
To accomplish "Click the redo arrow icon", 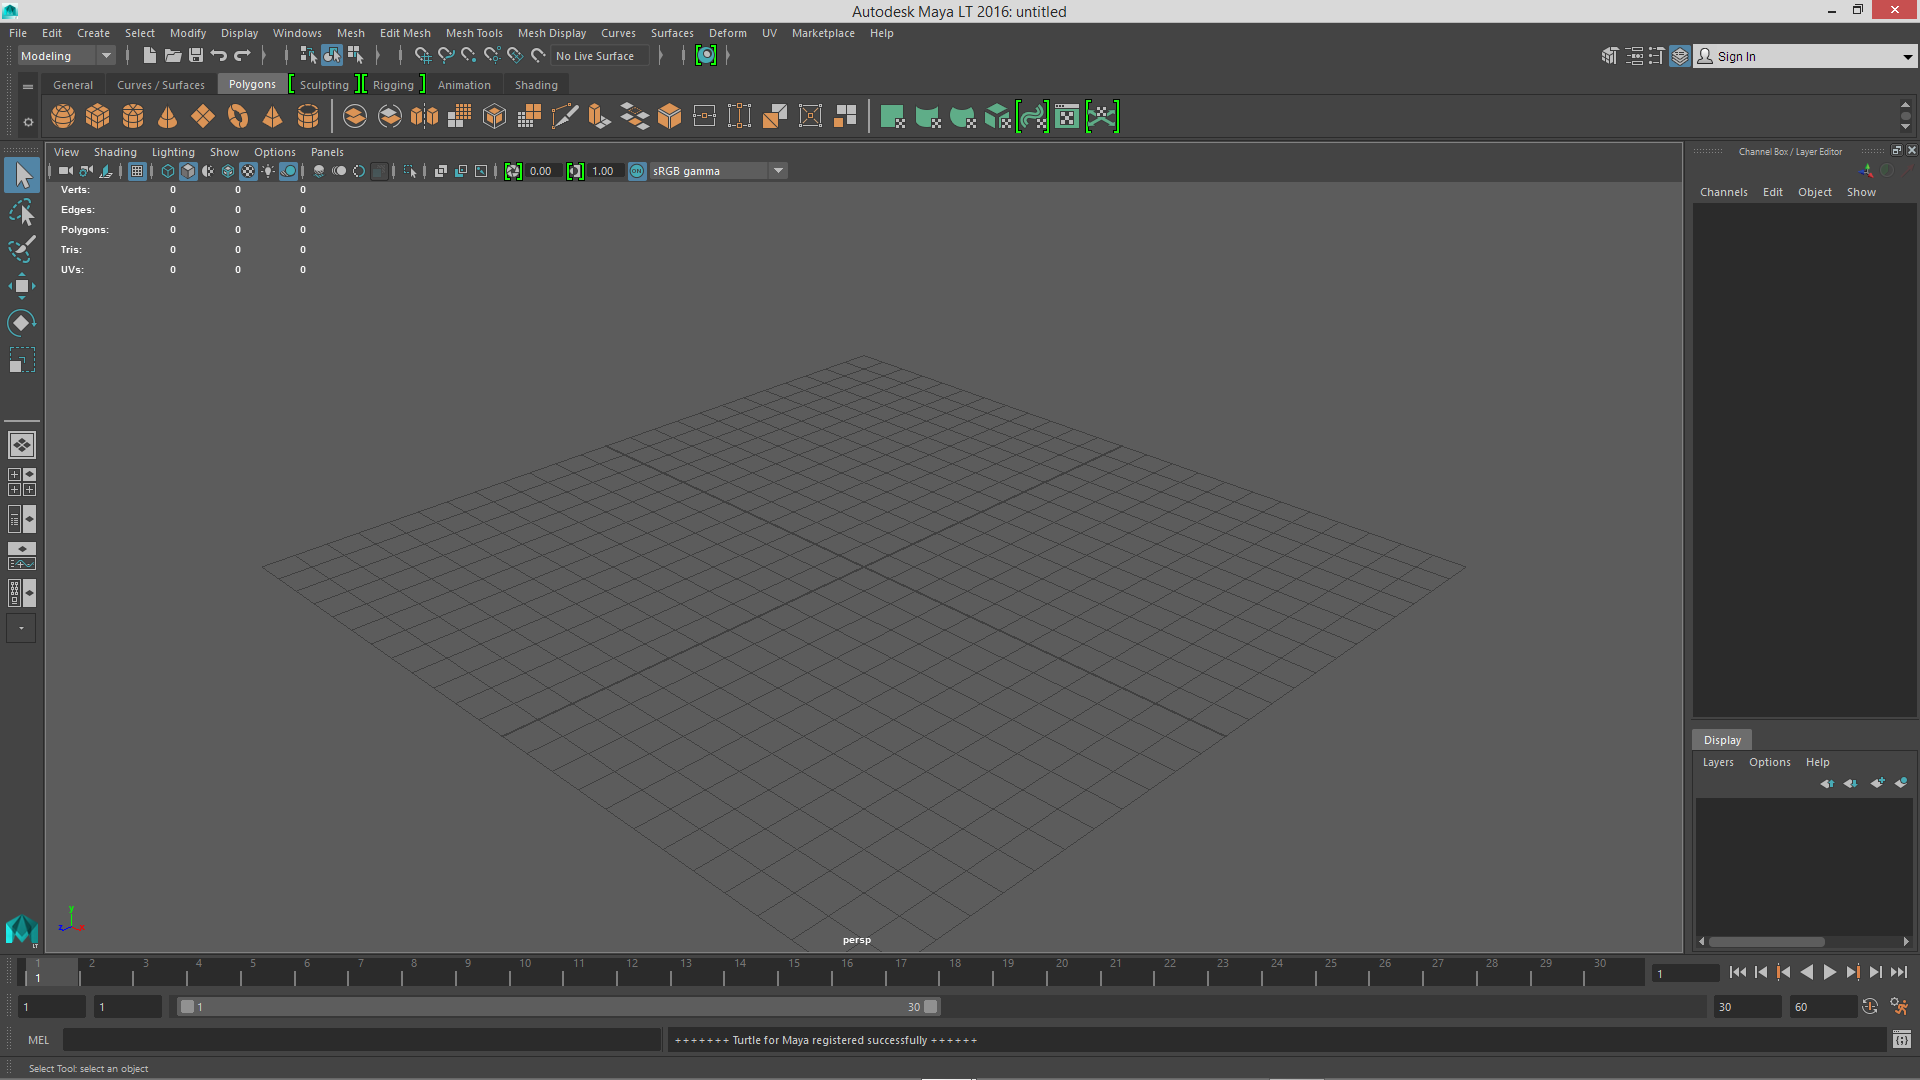I will pyautogui.click(x=242, y=56).
